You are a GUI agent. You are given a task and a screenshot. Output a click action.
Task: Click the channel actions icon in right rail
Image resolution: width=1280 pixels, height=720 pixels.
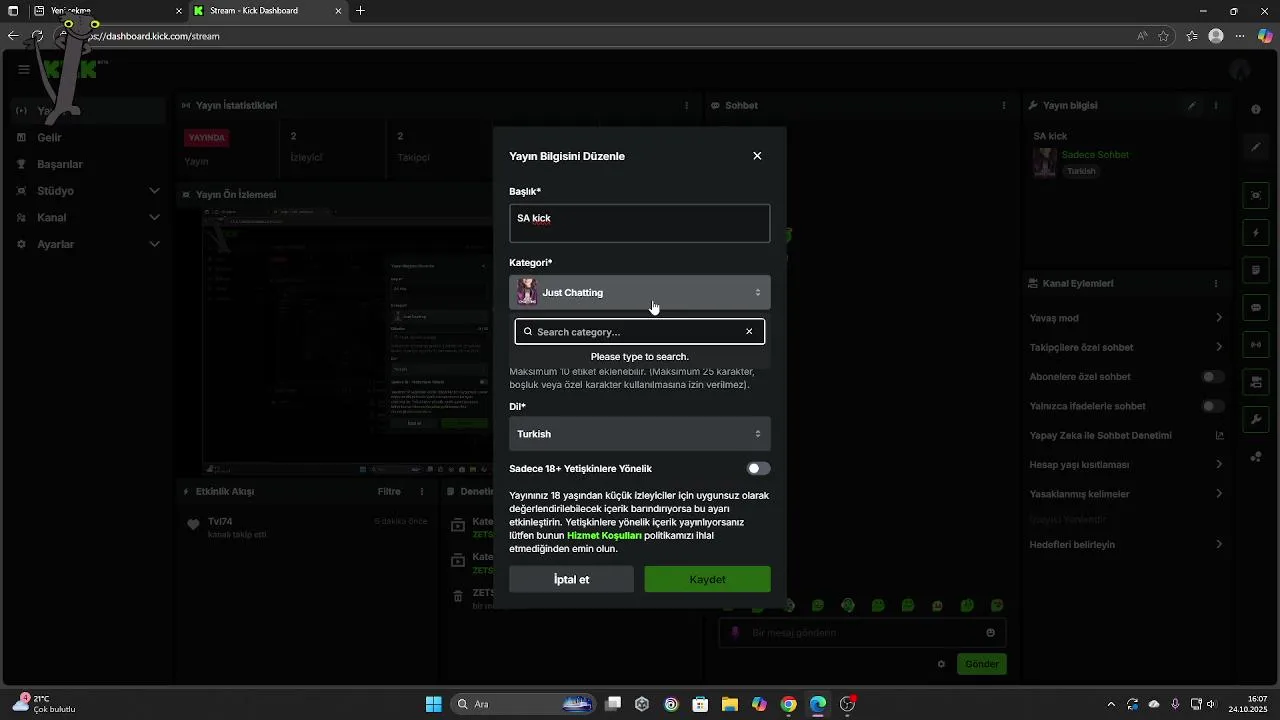click(1256, 382)
